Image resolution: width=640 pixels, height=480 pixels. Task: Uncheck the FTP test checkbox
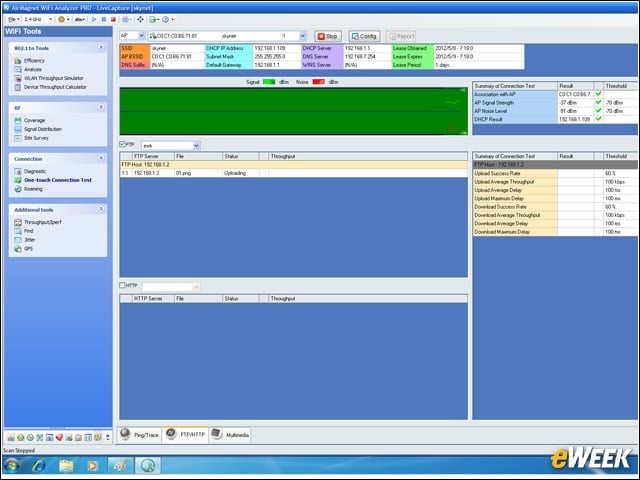coord(122,144)
